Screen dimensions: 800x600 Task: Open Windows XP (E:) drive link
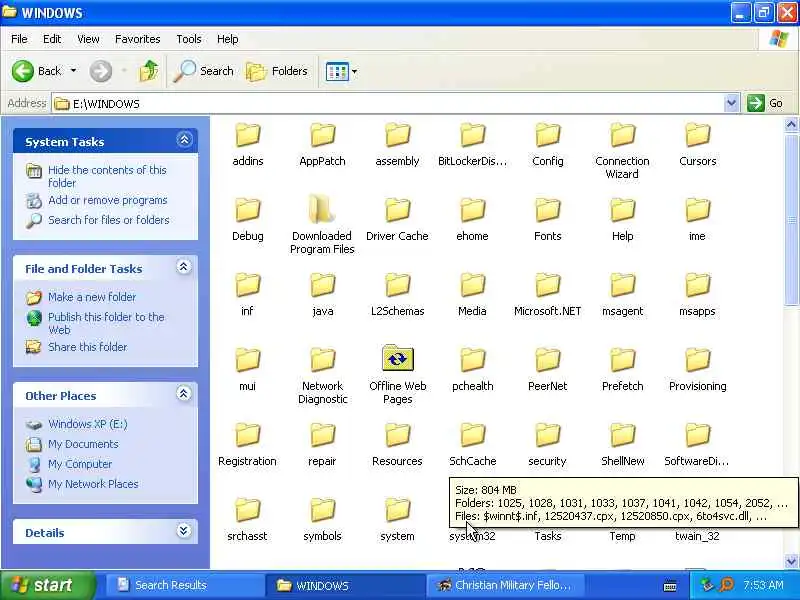click(87, 424)
